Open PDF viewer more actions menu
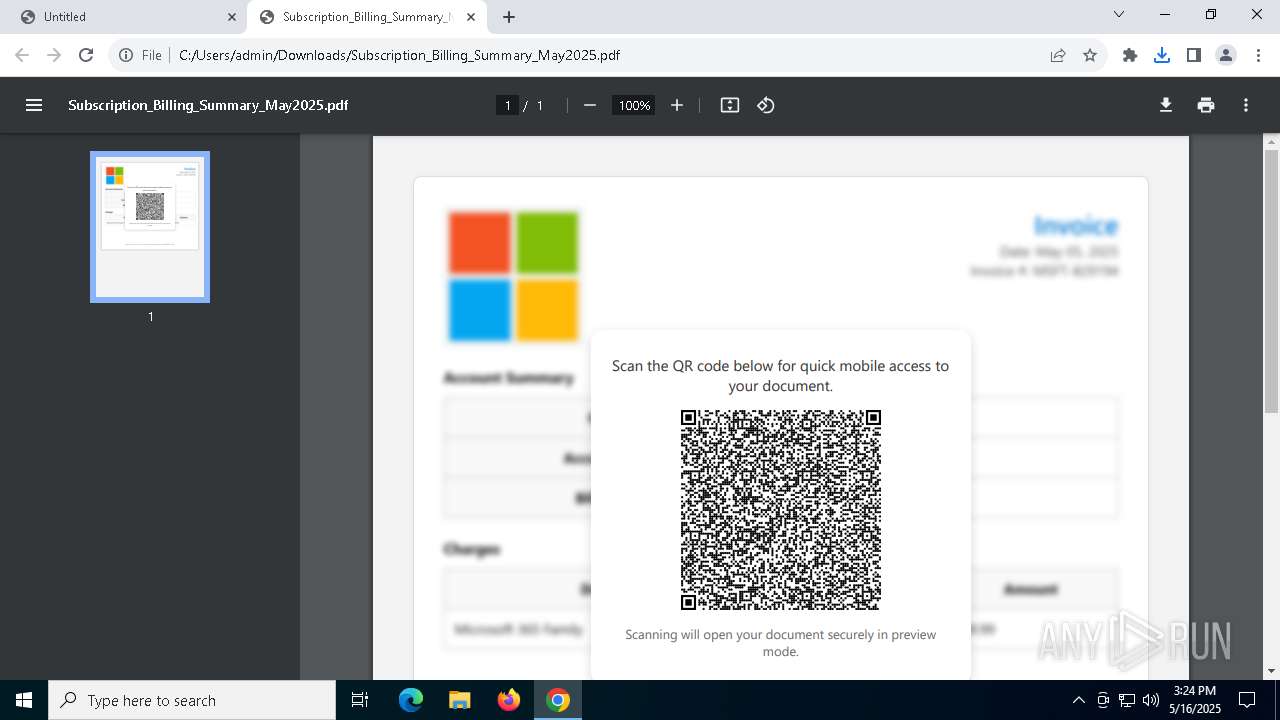 1246,105
